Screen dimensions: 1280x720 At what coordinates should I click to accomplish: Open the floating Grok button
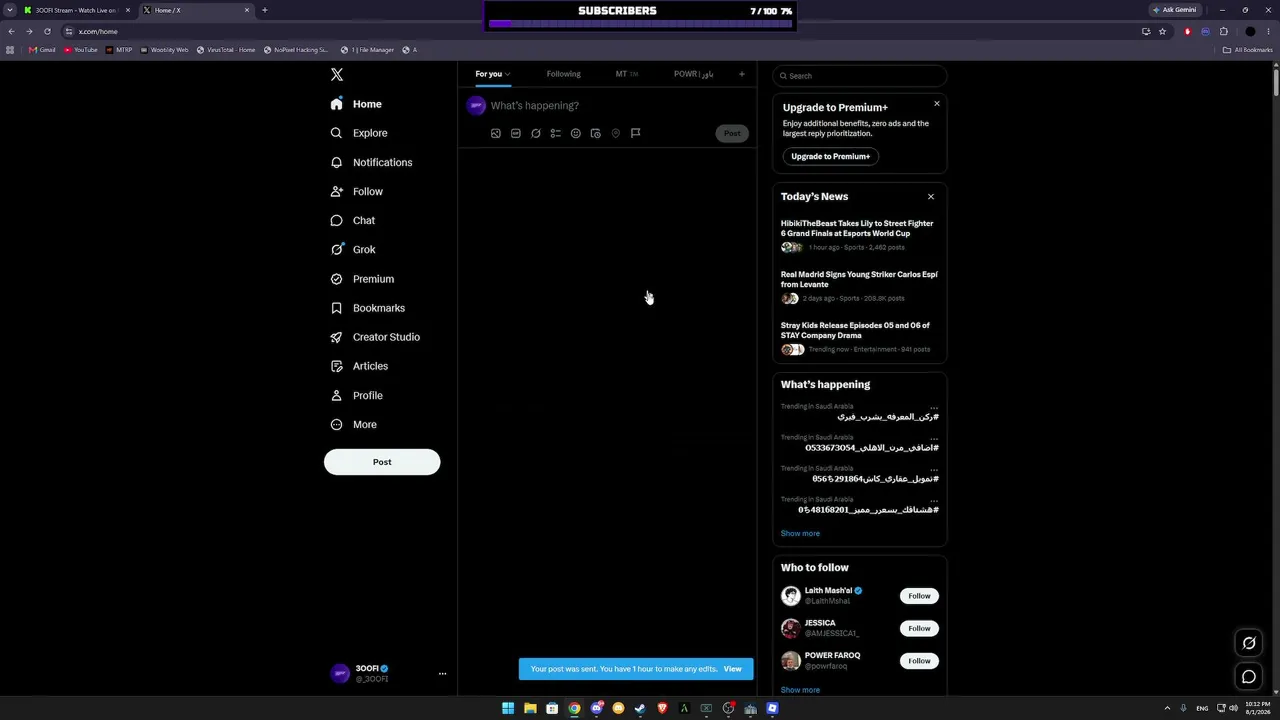tap(1249, 643)
